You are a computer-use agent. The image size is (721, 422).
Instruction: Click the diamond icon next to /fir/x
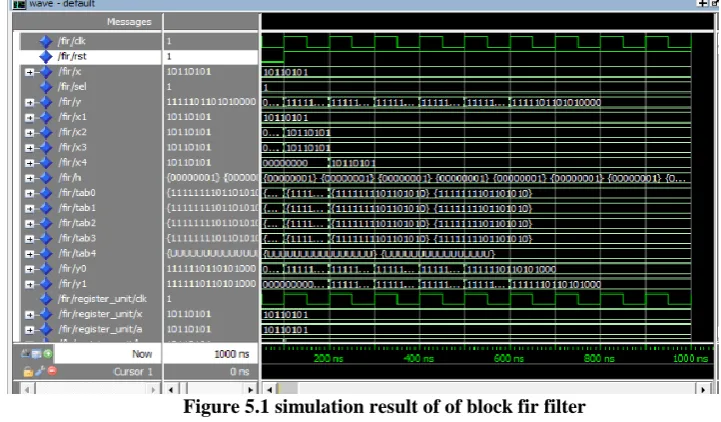[x=46, y=72]
